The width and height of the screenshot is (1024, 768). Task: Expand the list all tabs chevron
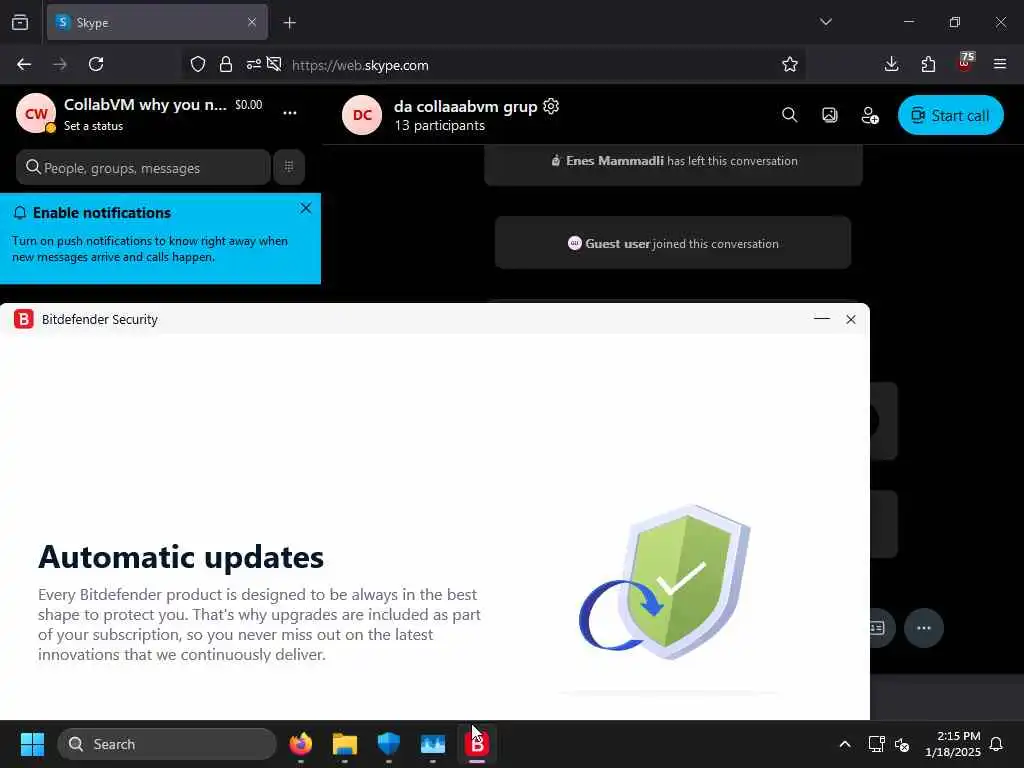[825, 22]
